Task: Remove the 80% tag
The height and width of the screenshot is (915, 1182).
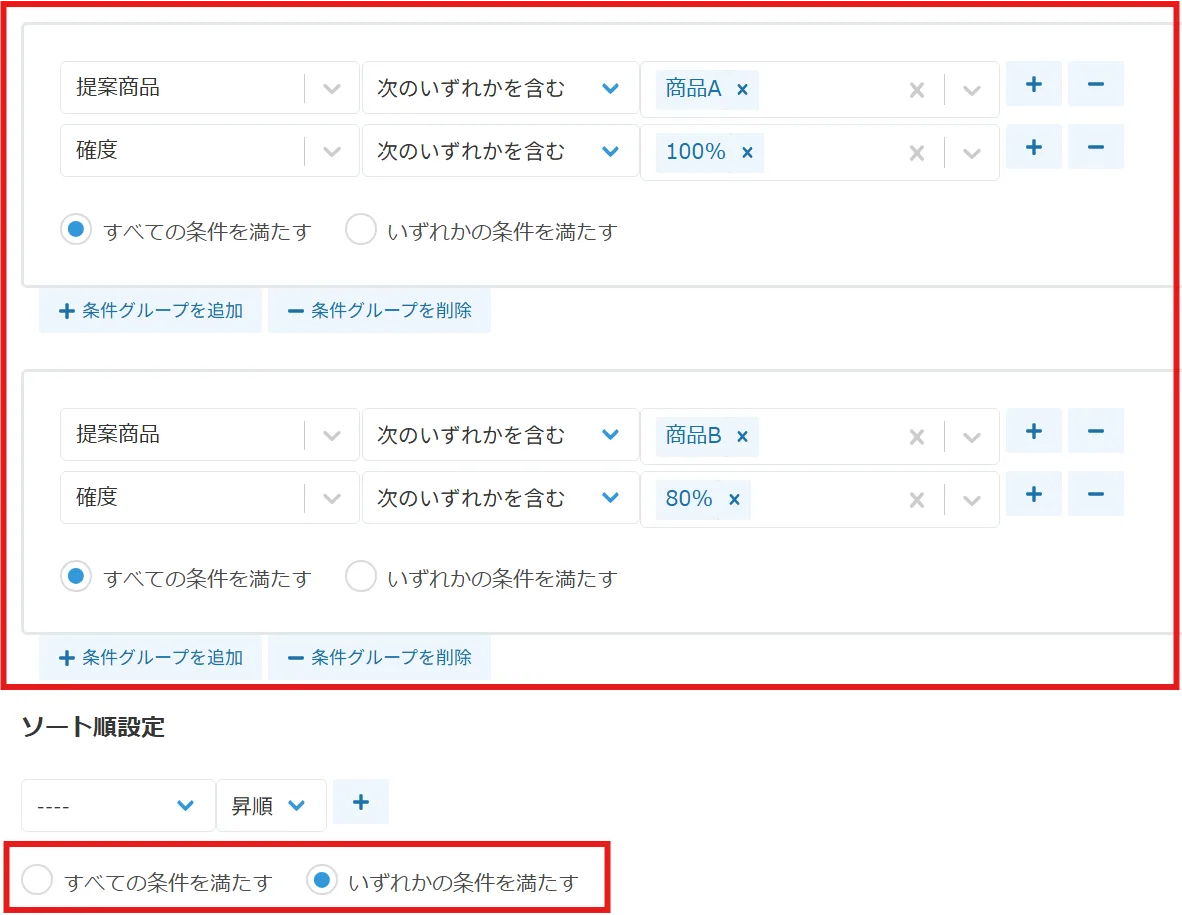Action: click(734, 499)
